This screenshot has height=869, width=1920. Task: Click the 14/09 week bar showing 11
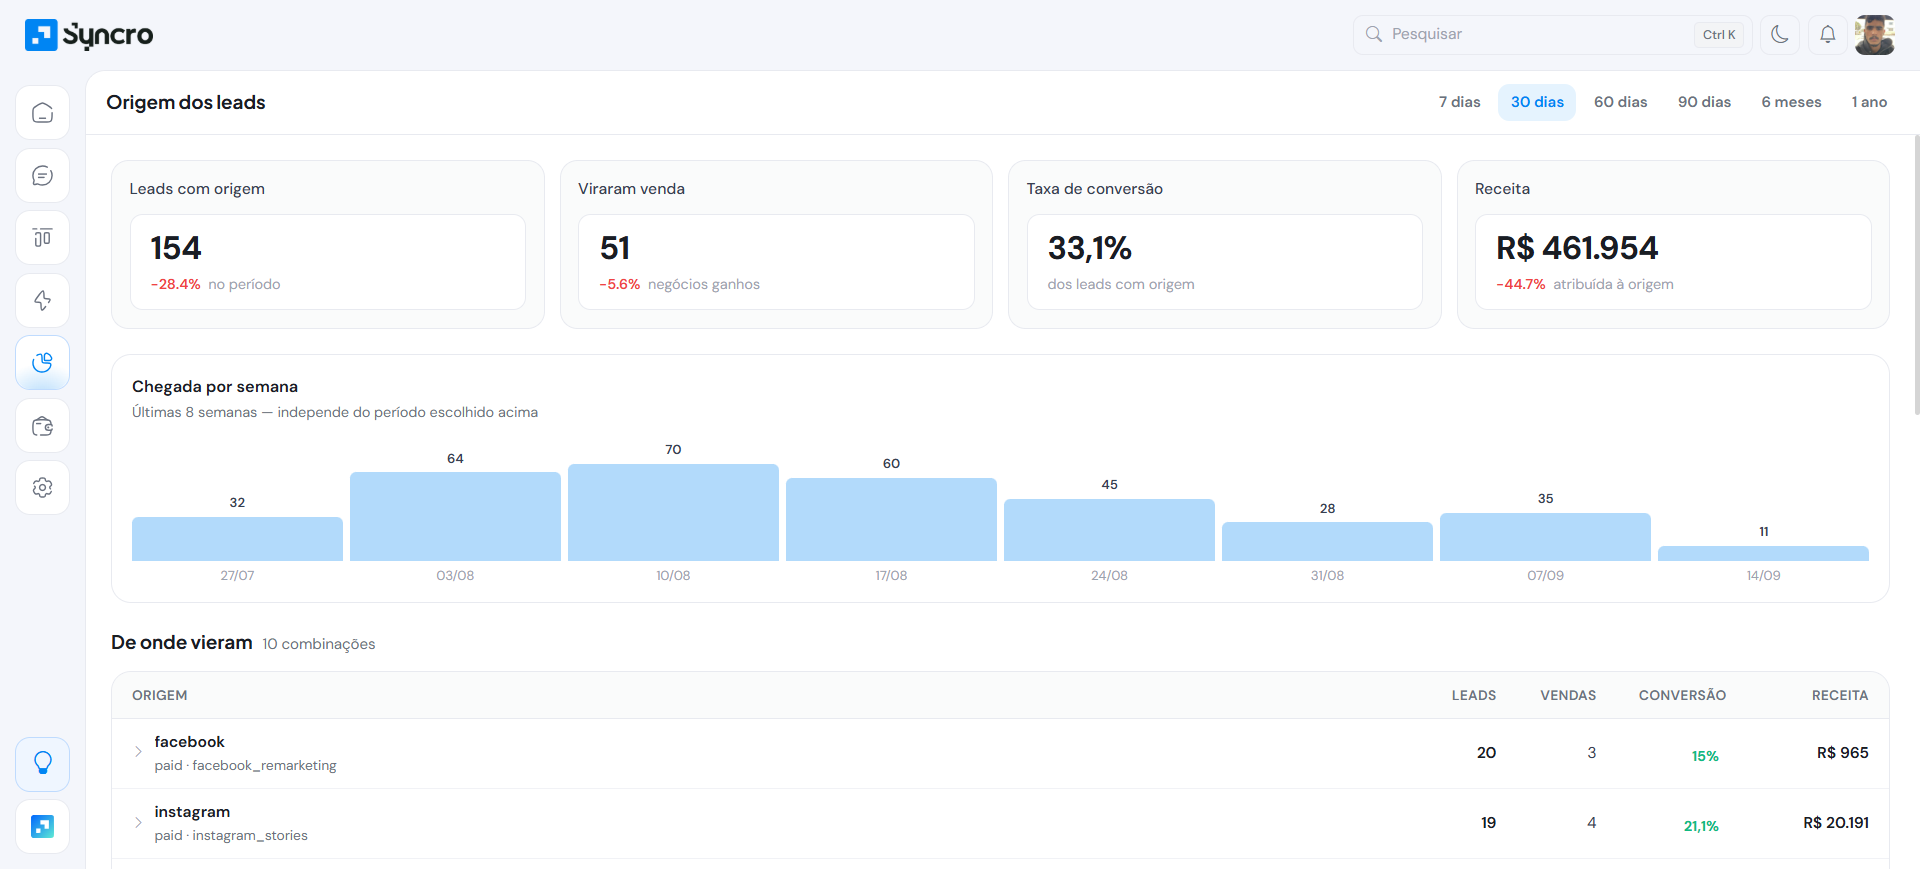coord(1763,553)
